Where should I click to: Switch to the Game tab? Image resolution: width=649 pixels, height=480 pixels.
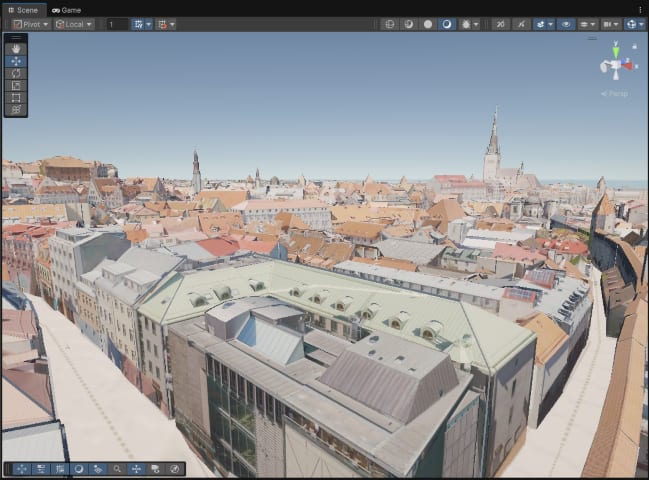[x=66, y=10]
